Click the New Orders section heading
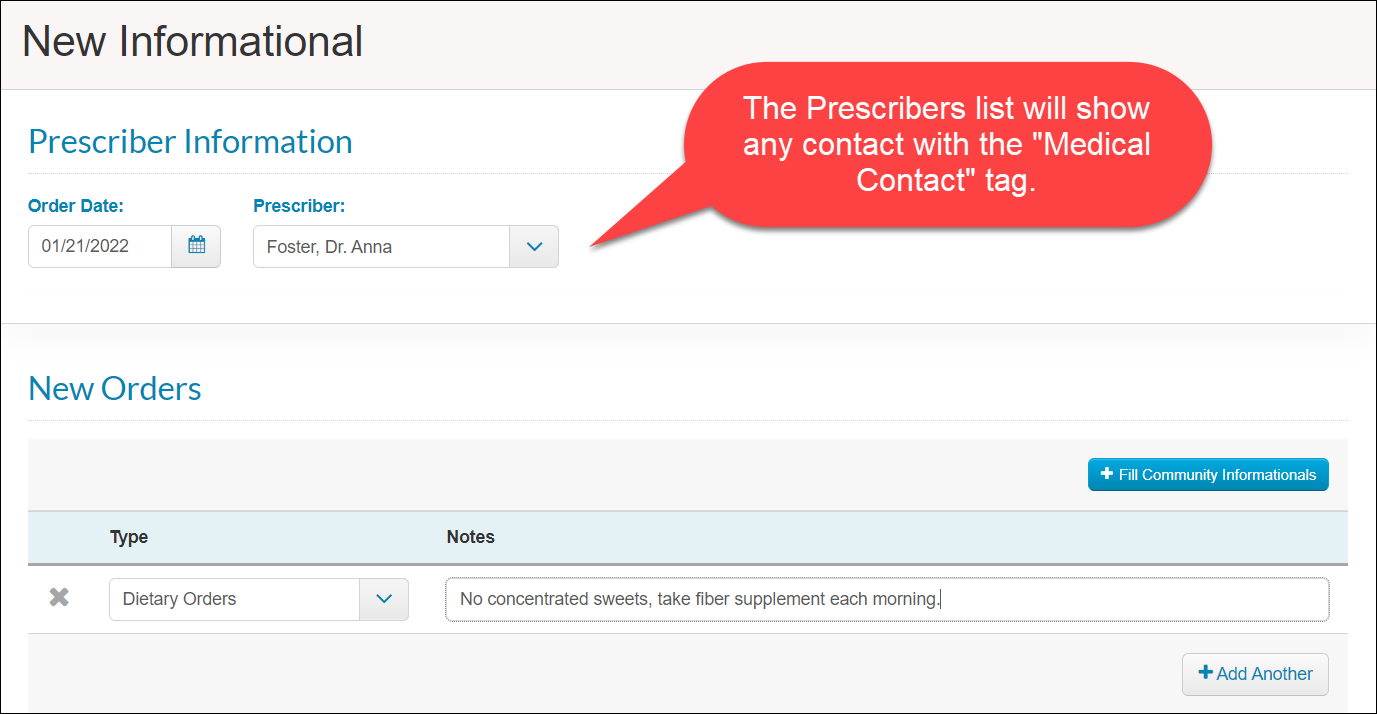 (115, 388)
